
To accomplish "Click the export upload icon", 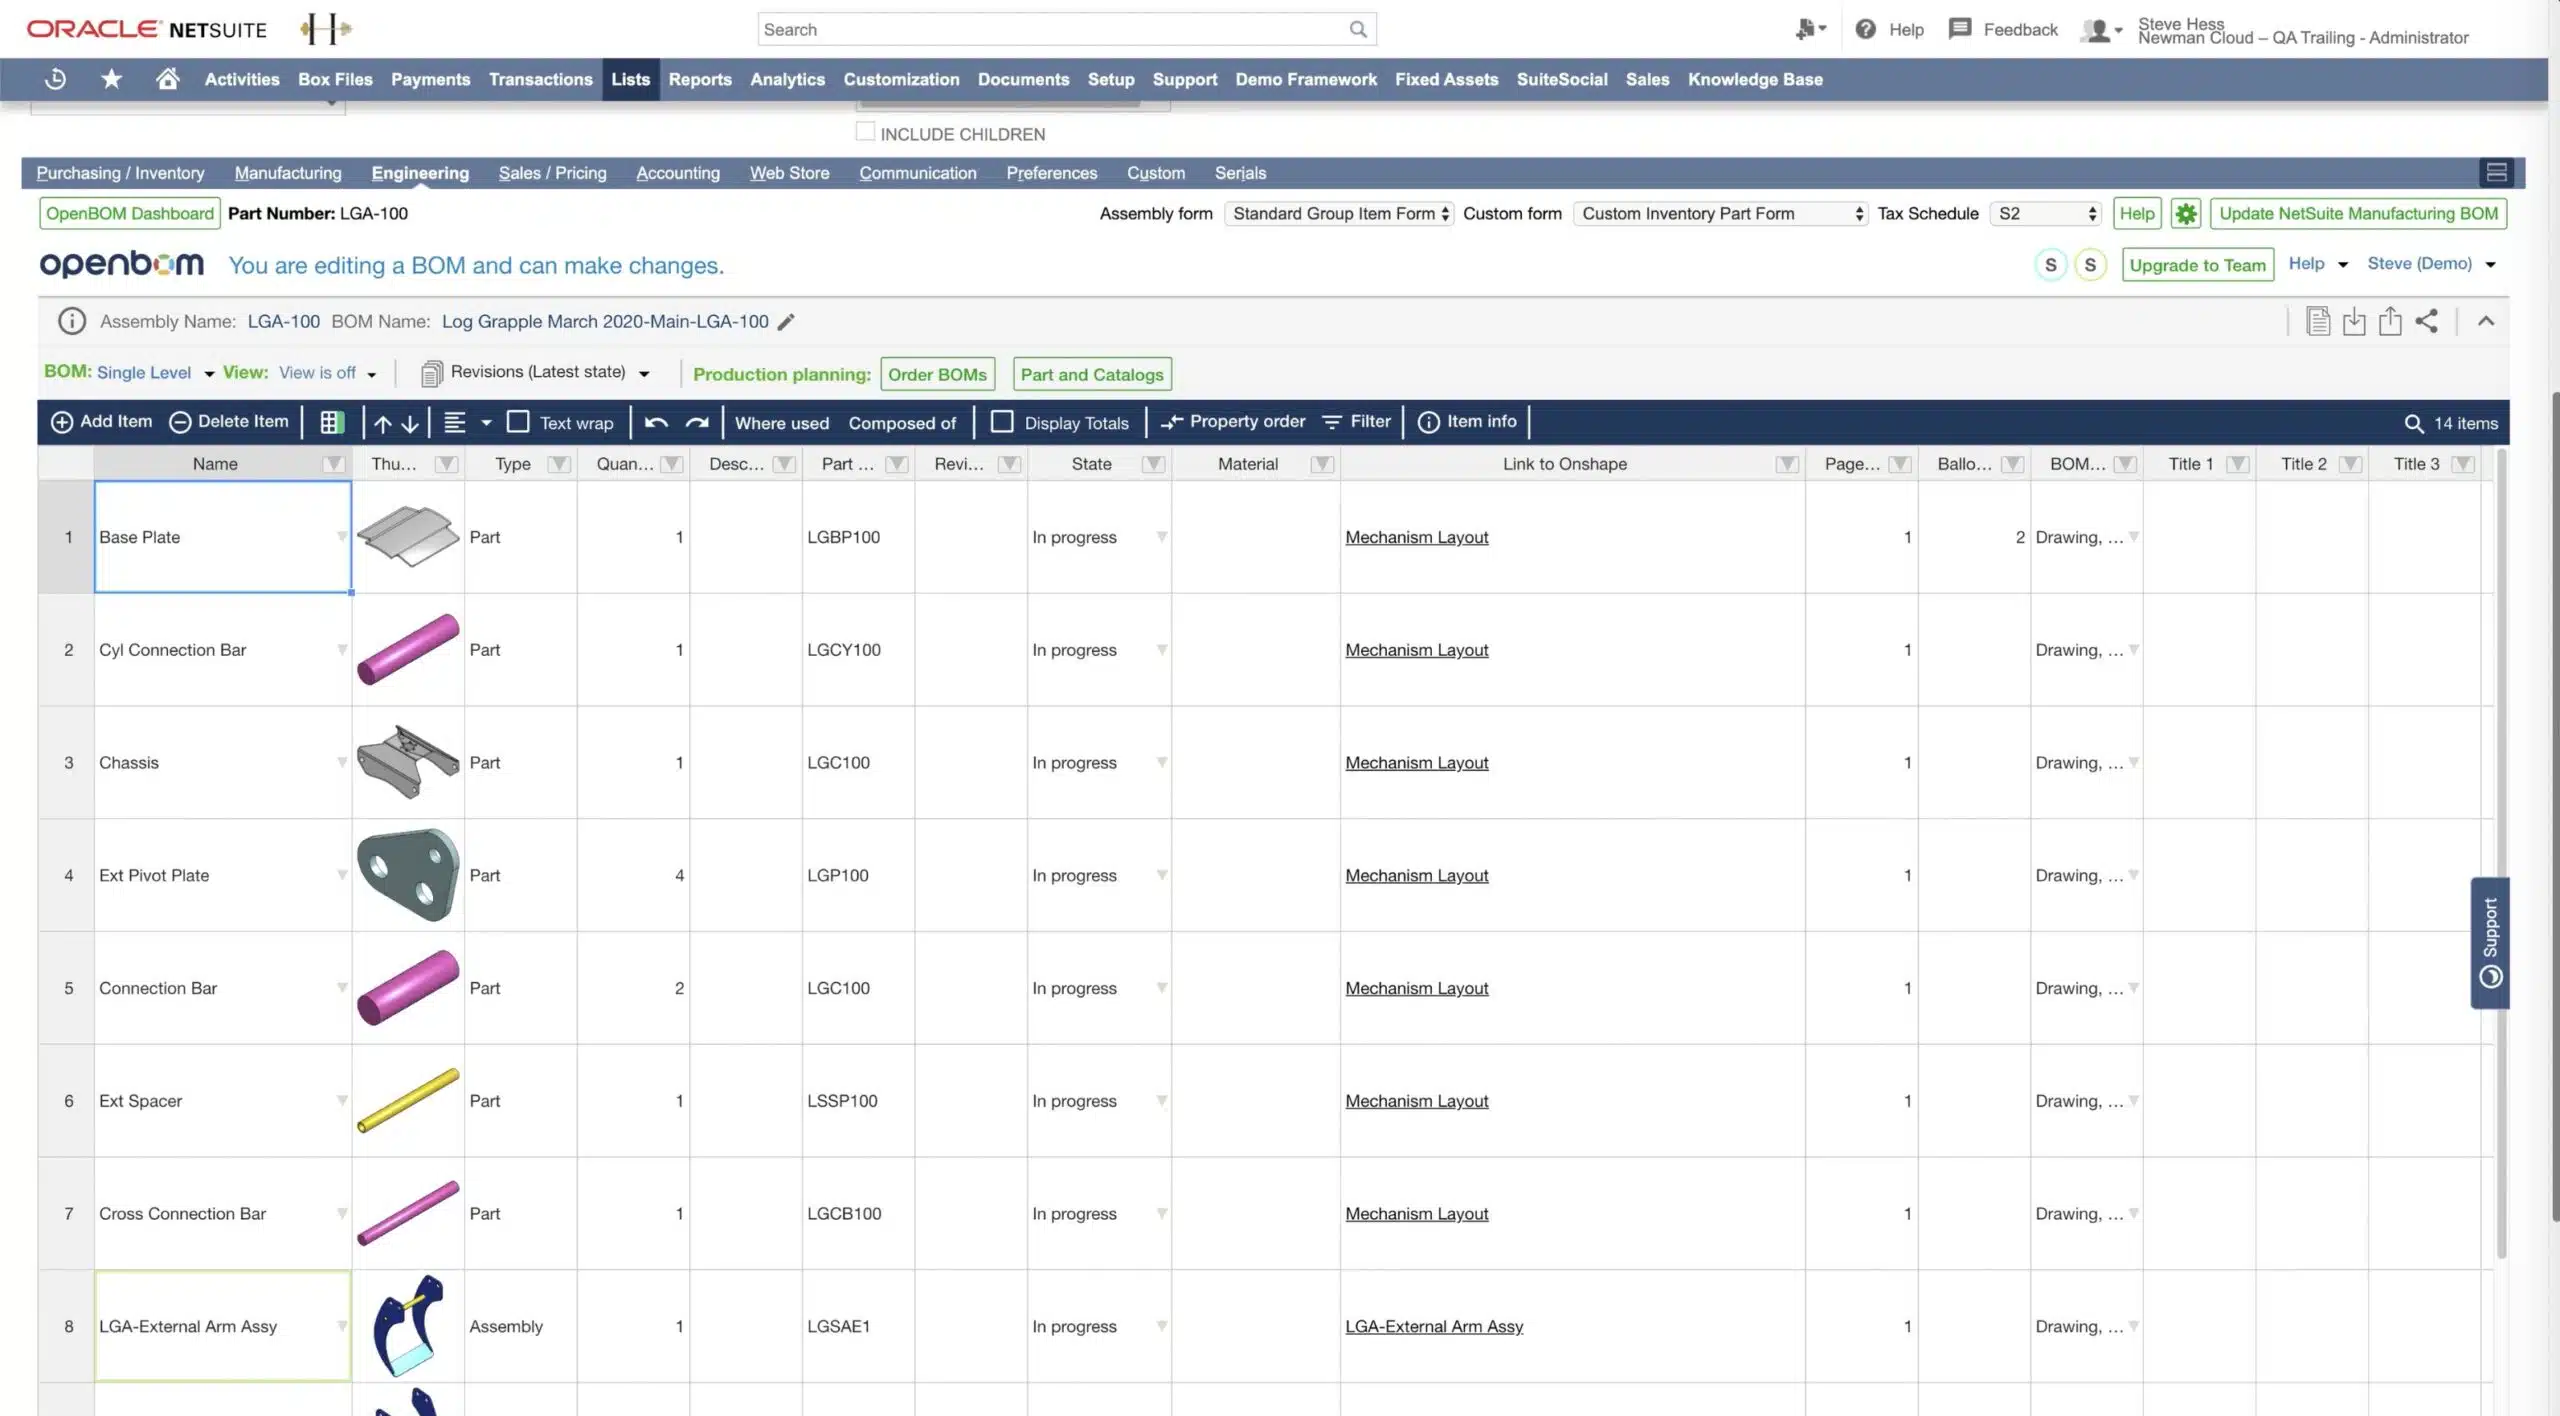I will 2390,321.
